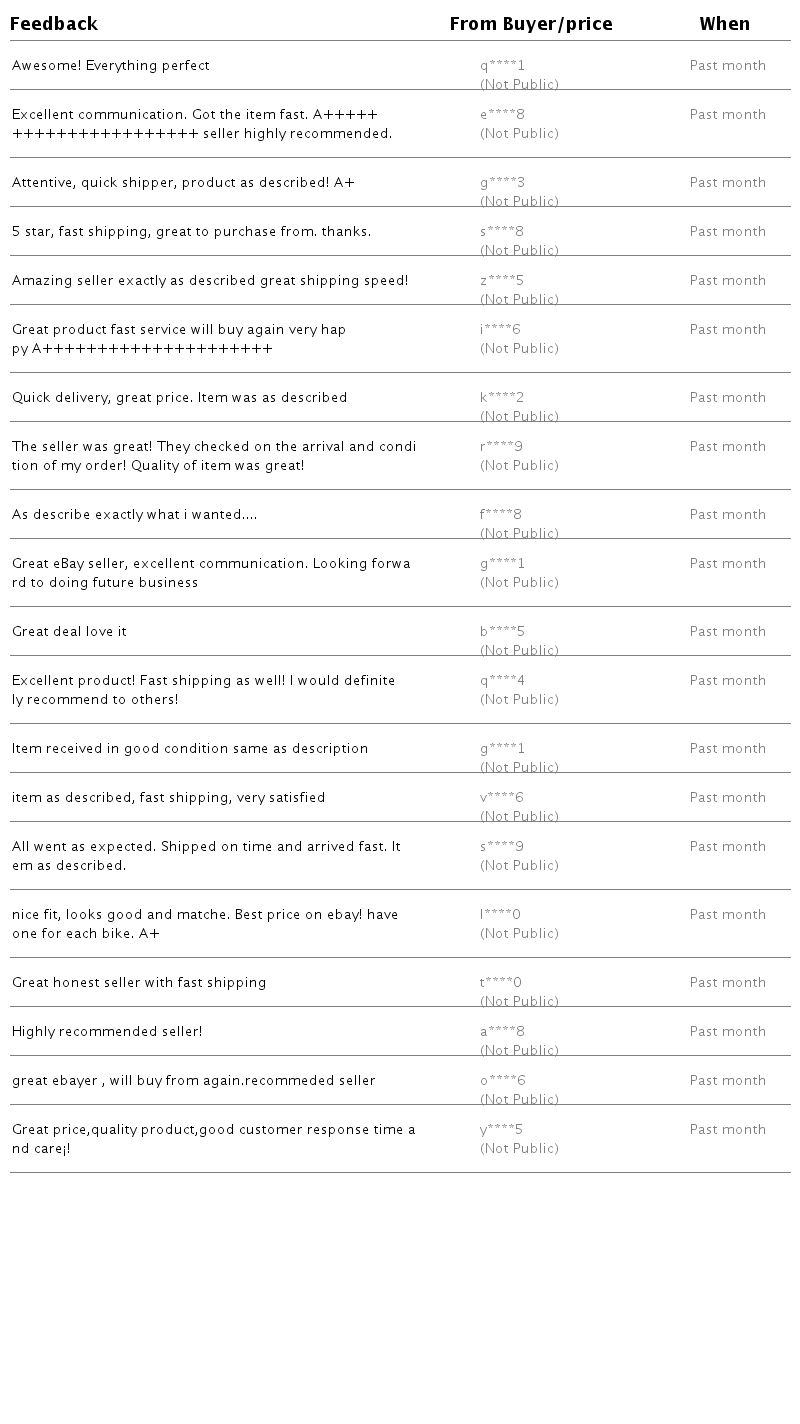Click the From Buyer/price column header
The height and width of the screenshot is (1424, 800).
[531, 24]
